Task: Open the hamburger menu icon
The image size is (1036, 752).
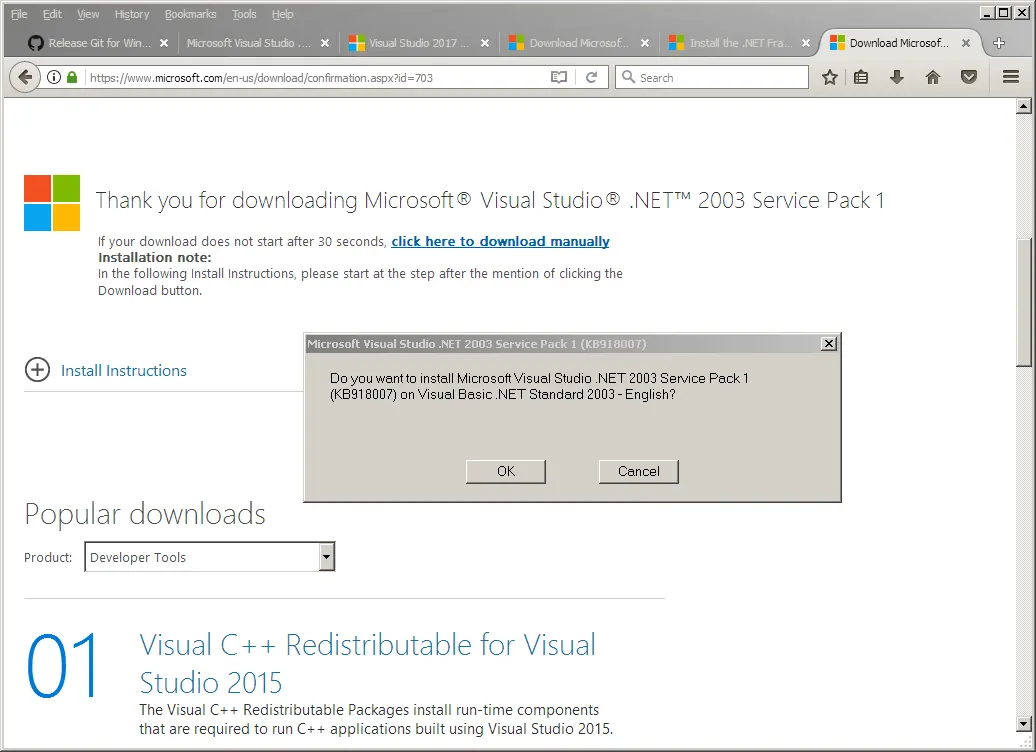Action: click(1010, 77)
